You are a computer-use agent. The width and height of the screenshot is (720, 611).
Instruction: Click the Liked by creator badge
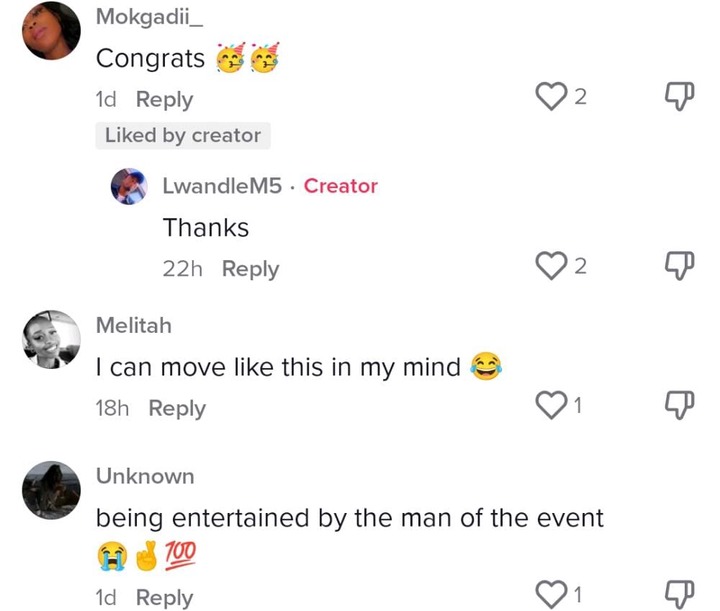click(183, 135)
